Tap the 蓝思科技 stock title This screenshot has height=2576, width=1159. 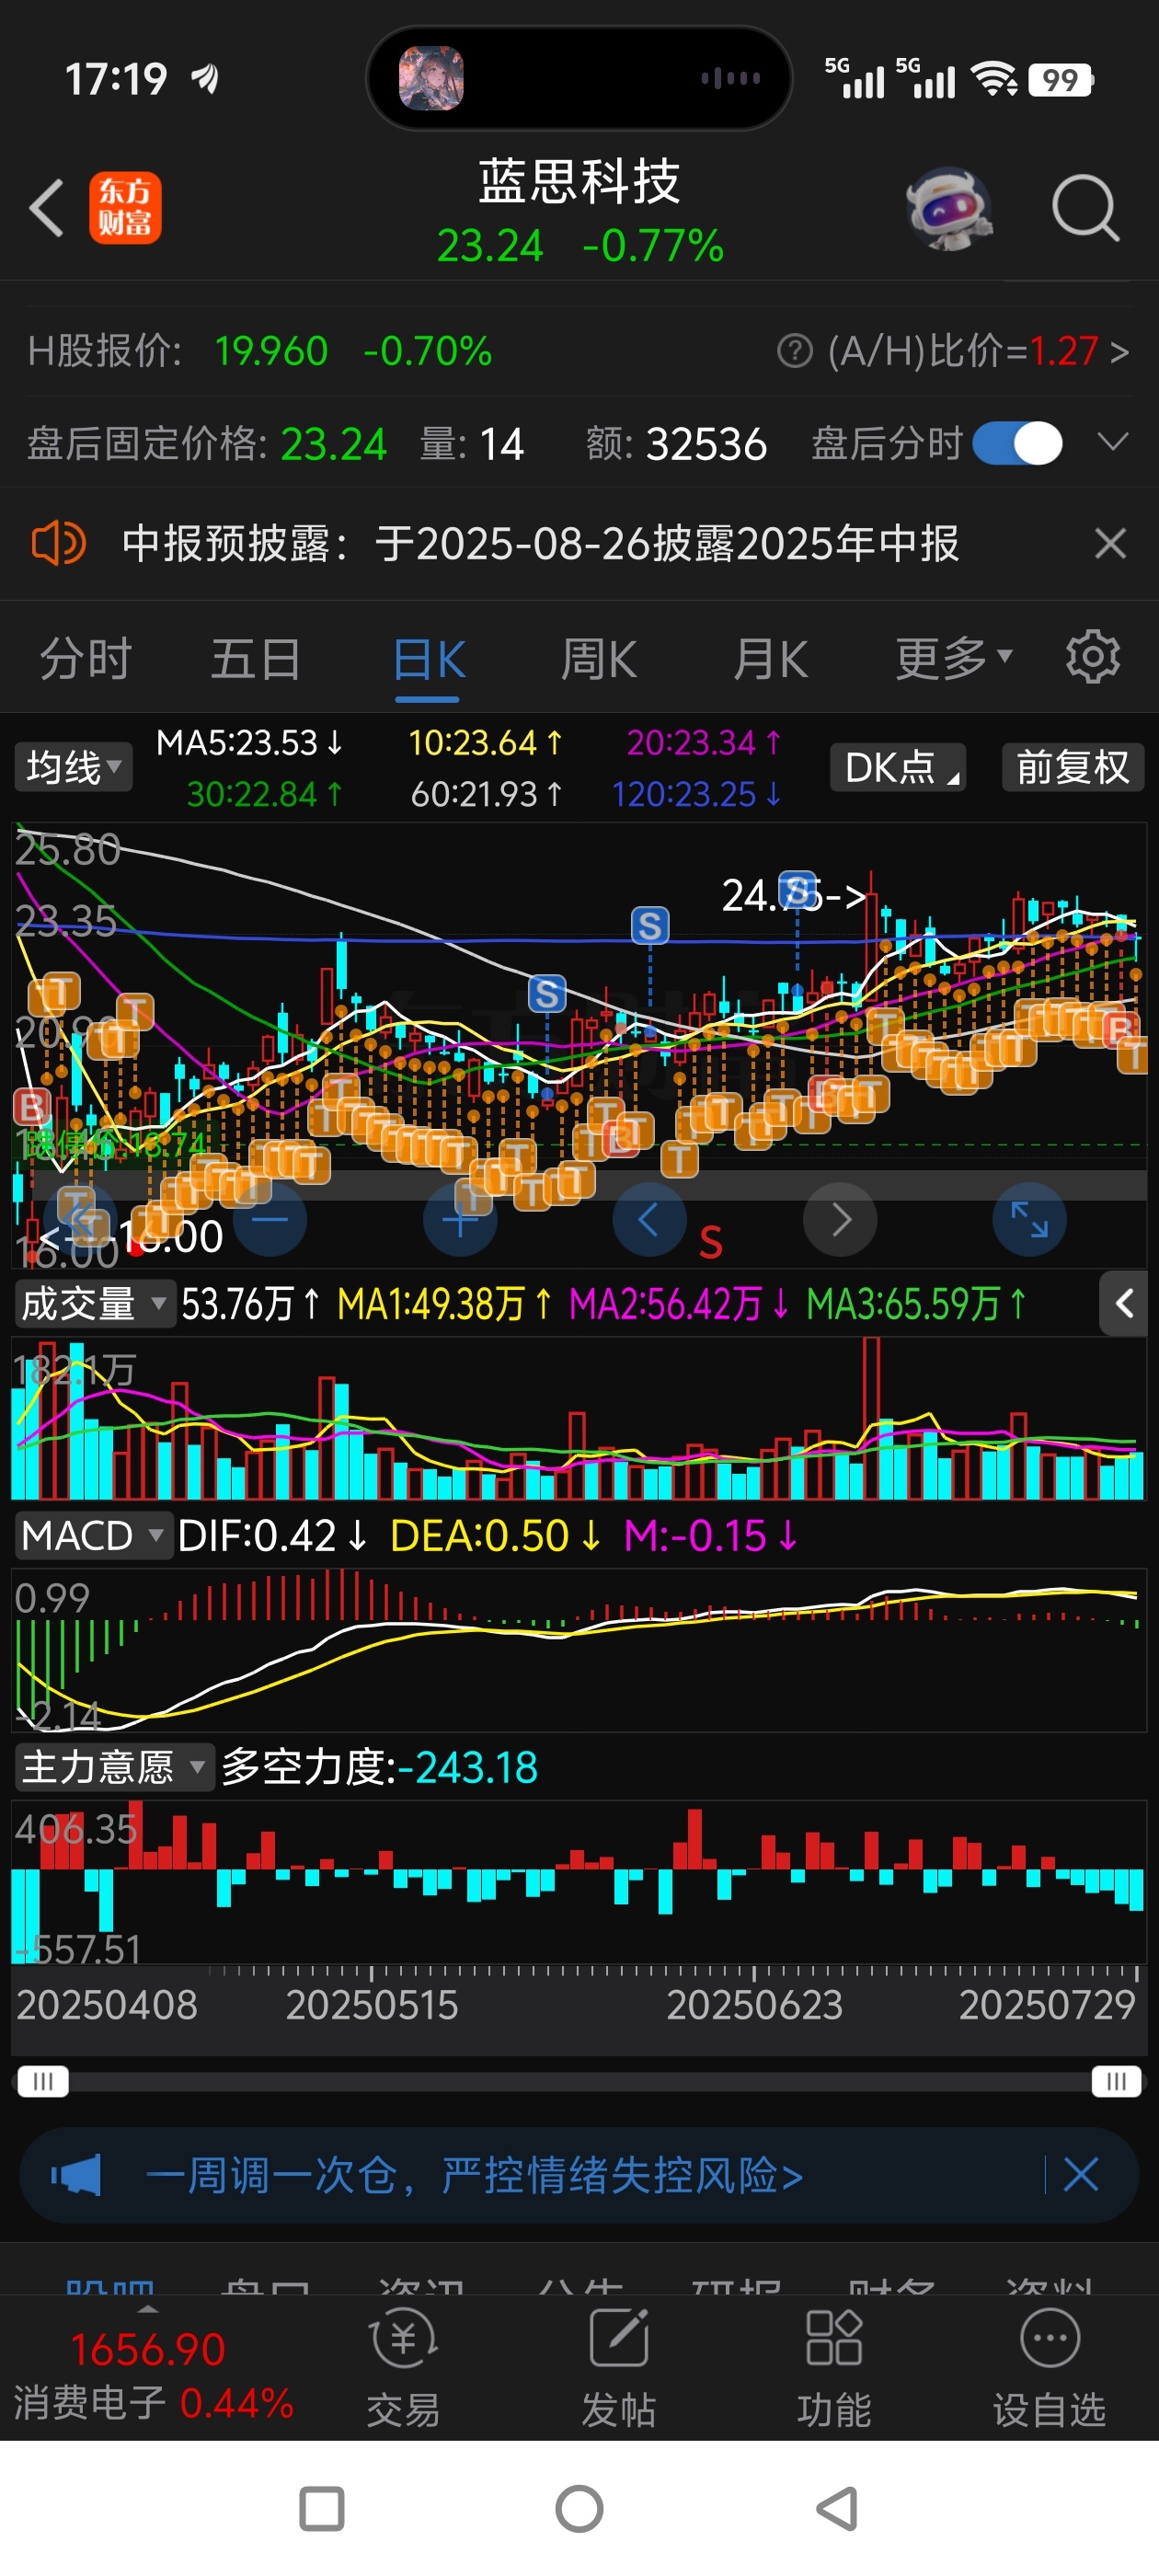(x=579, y=181)
